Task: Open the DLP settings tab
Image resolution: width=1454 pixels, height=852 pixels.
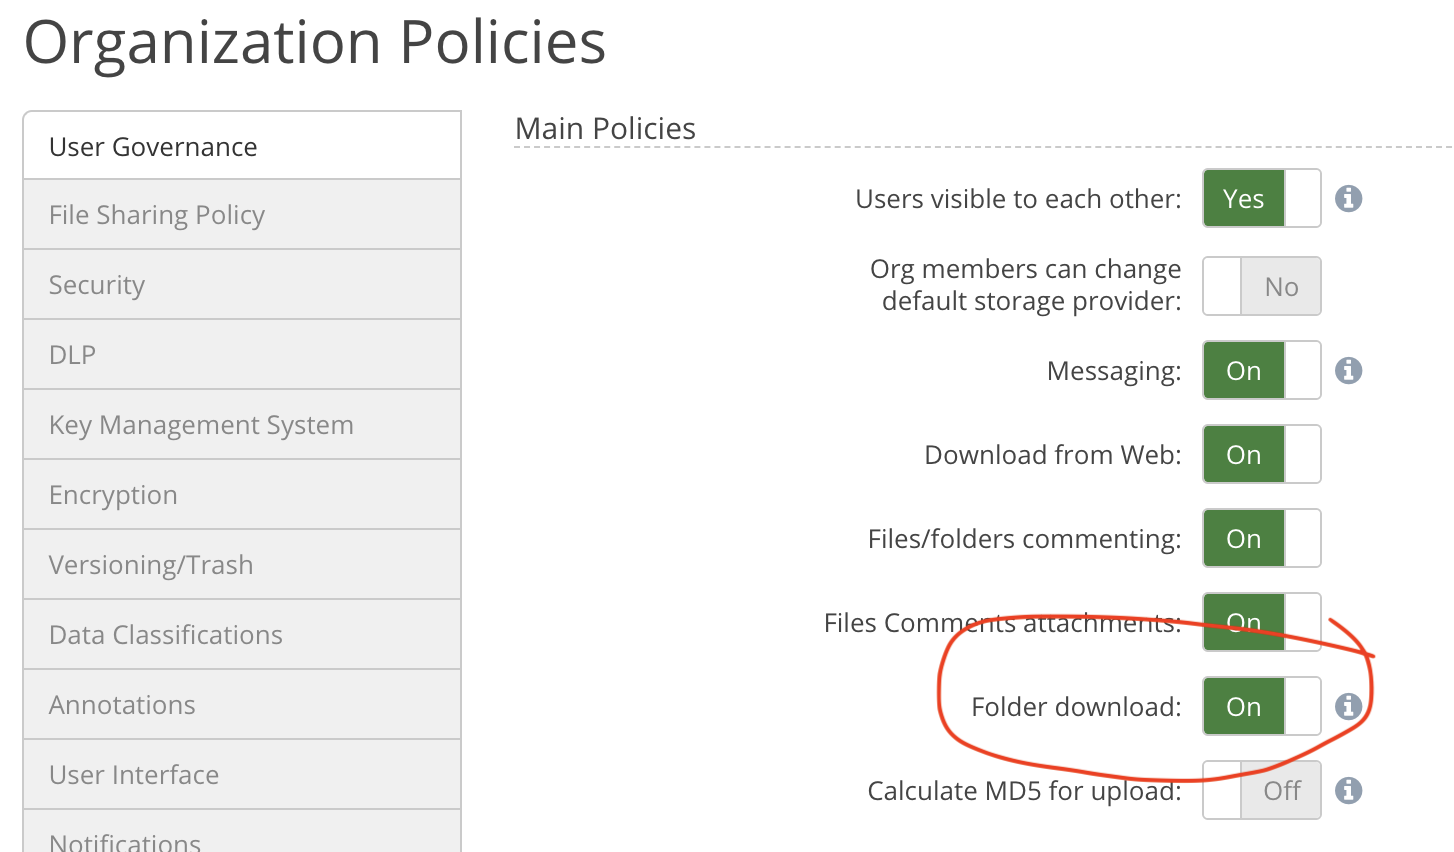Action: 242,355
